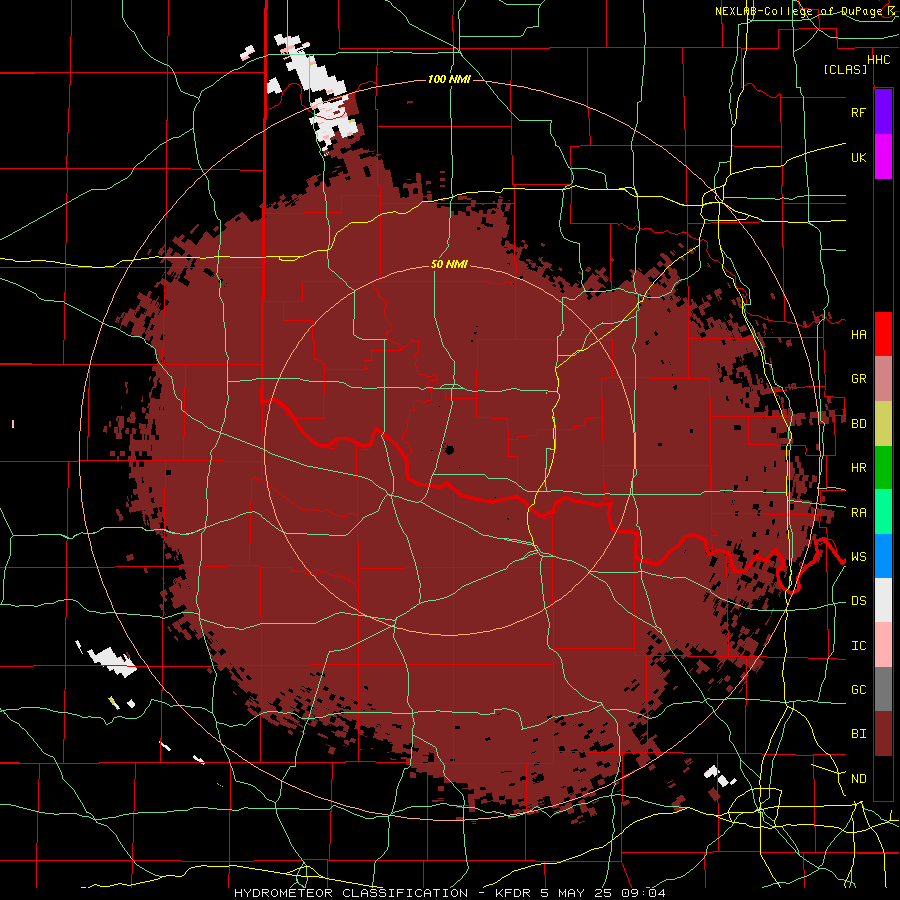This screenshot has height=900, width=900.
Task: Click the ND black legend swatch
Action: [x=883, y=778]
